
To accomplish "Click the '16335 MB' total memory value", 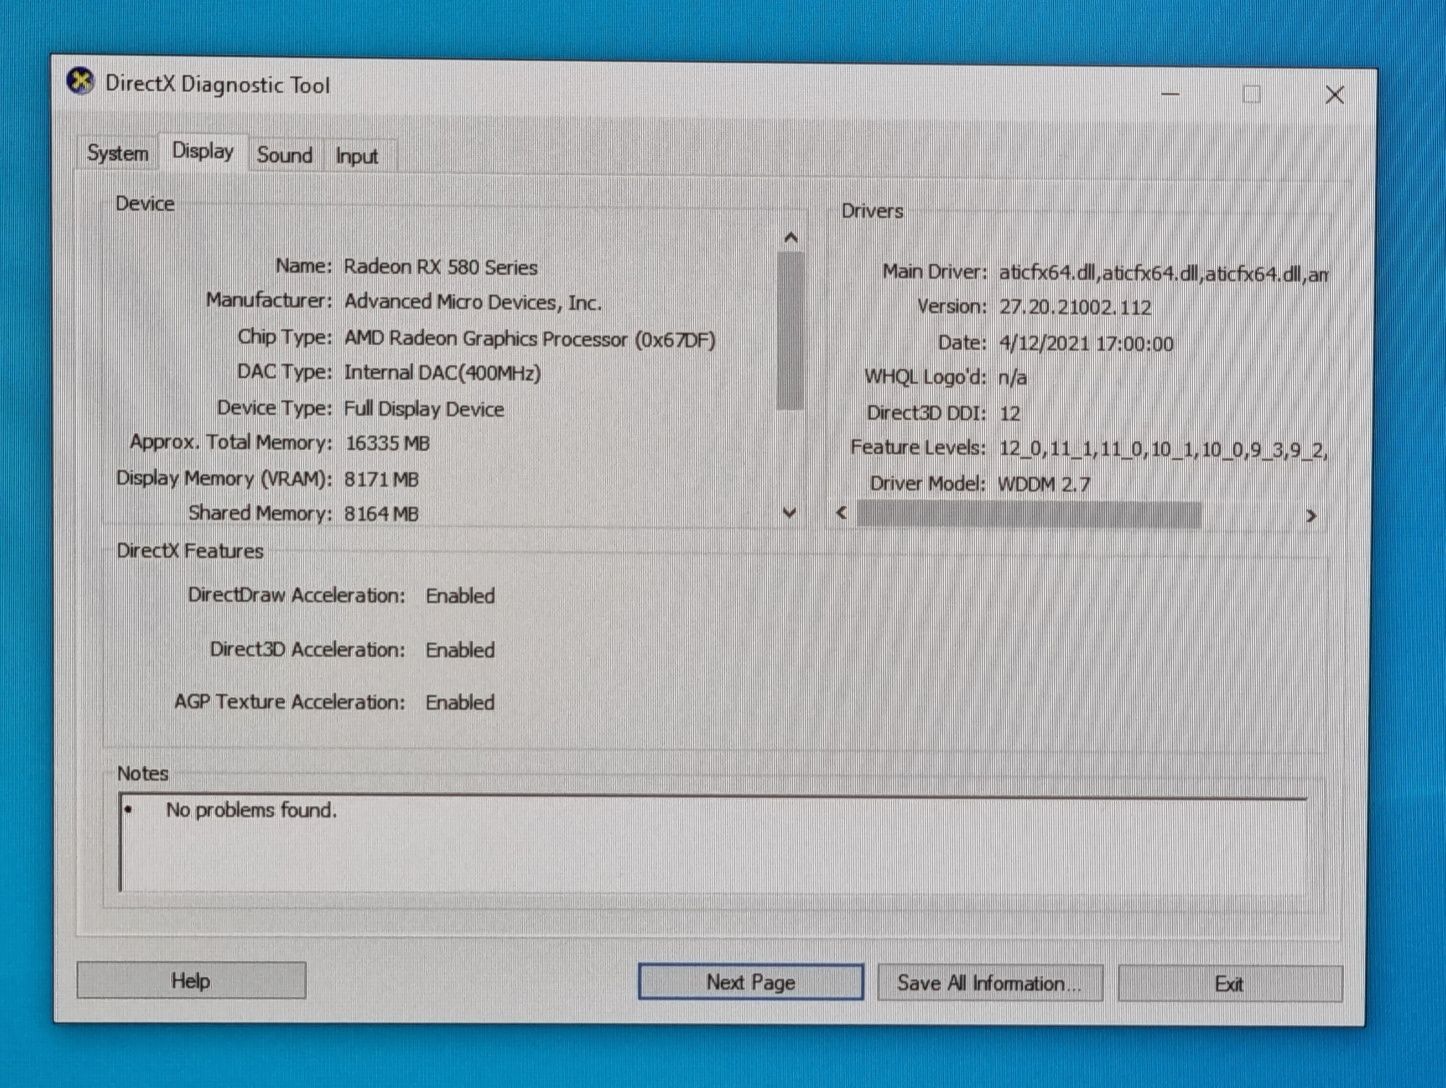I will pyautogui.click(x=387, y=443).
